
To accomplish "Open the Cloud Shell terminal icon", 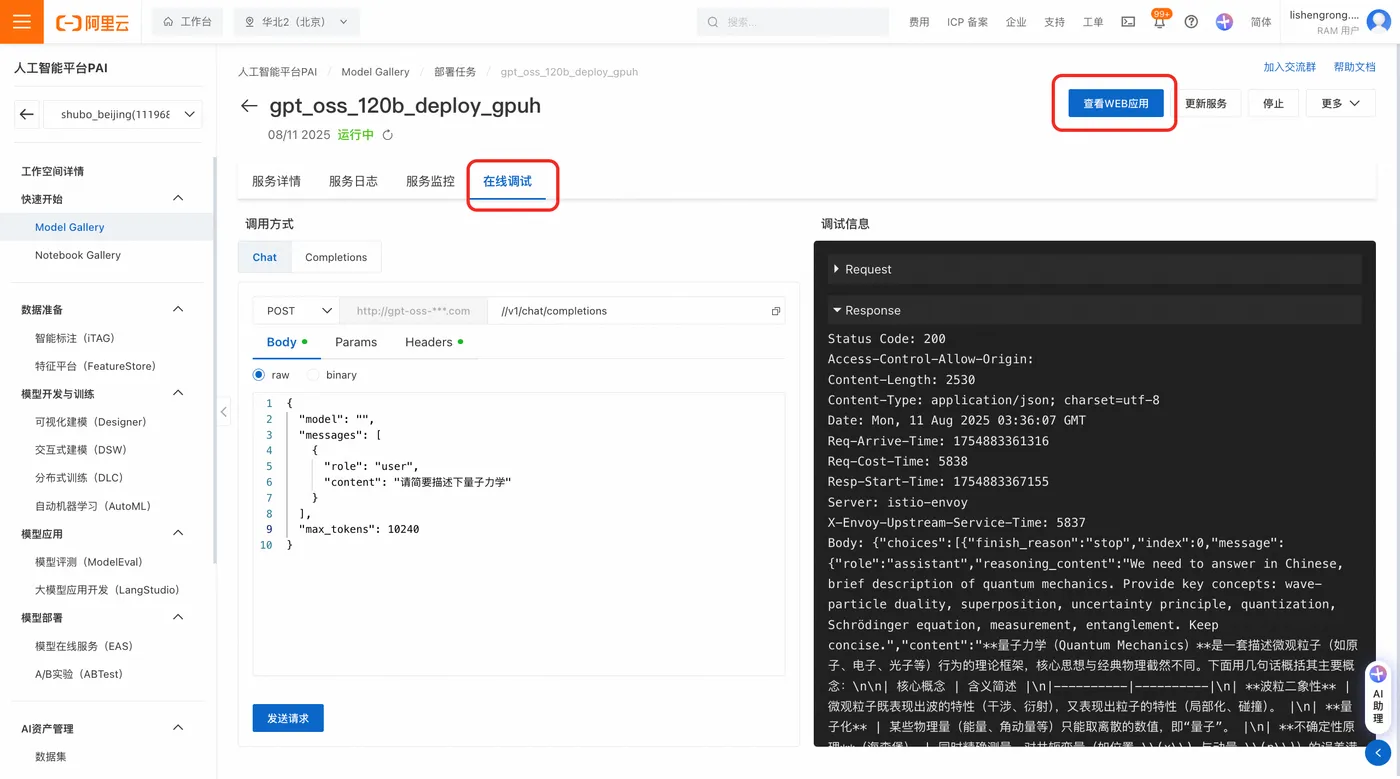I will coord(1128,22).
